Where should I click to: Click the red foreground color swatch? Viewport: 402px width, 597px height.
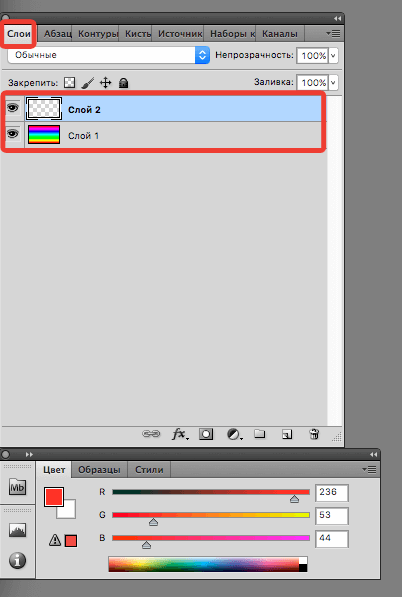tap(54, 497)
